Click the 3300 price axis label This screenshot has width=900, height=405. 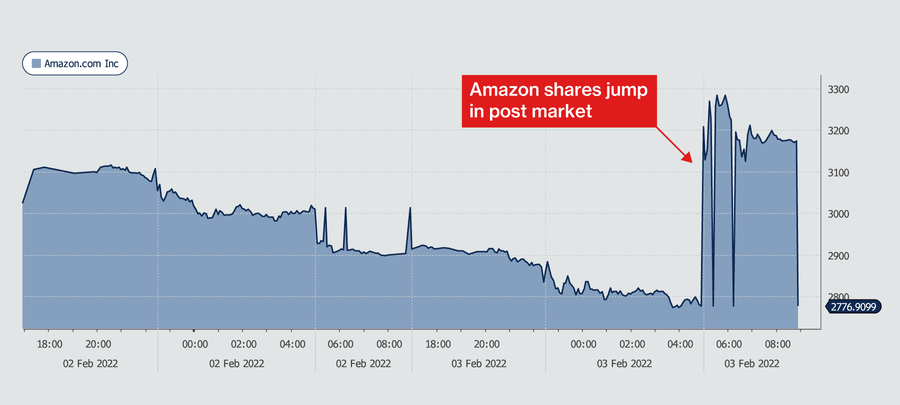[x=837, y=90]
